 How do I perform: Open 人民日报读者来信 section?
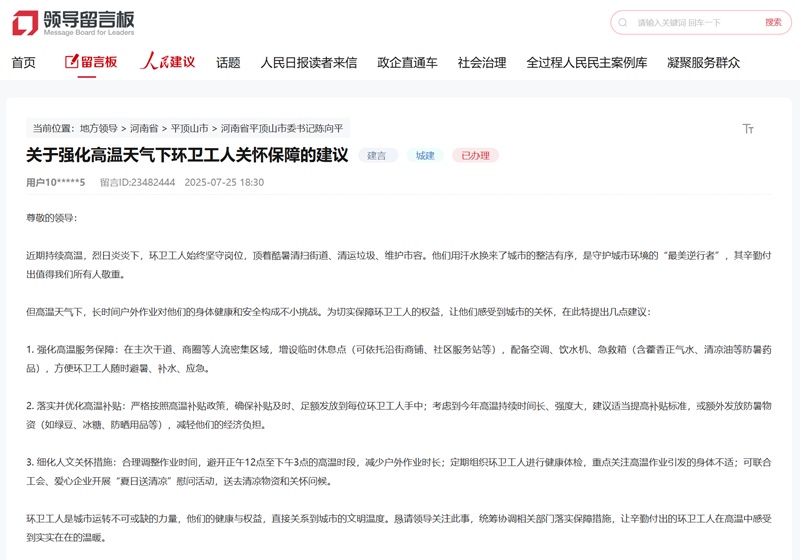[308, 62]
